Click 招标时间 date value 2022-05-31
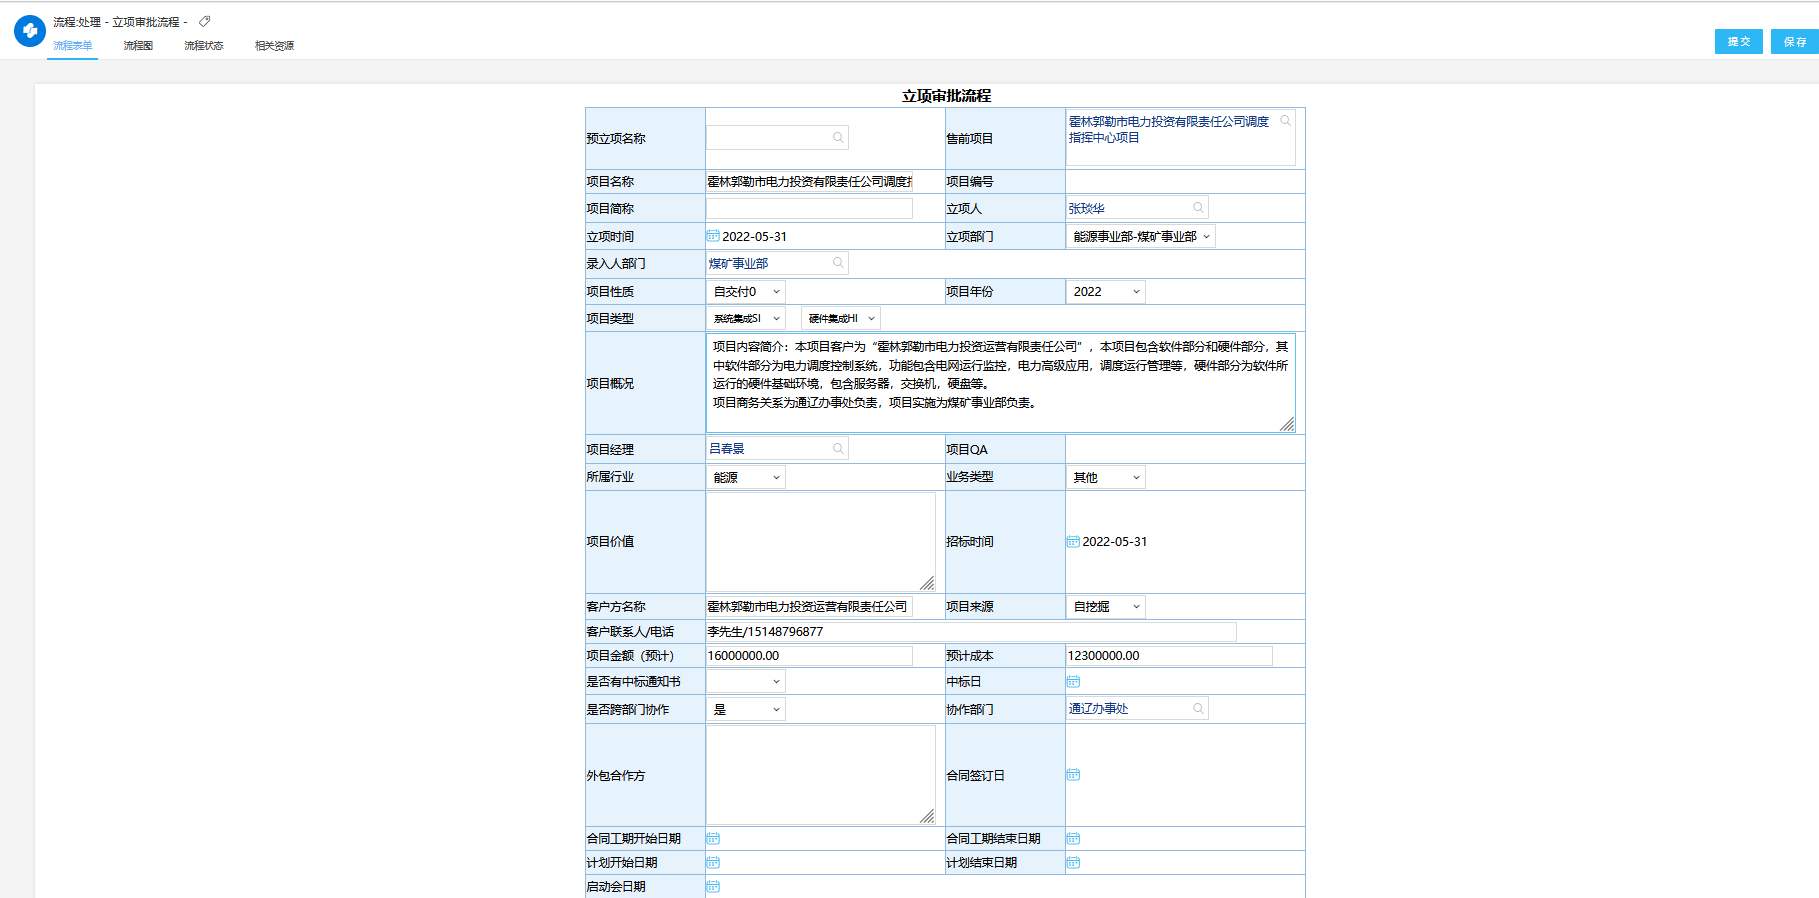 pos(1114,542)
